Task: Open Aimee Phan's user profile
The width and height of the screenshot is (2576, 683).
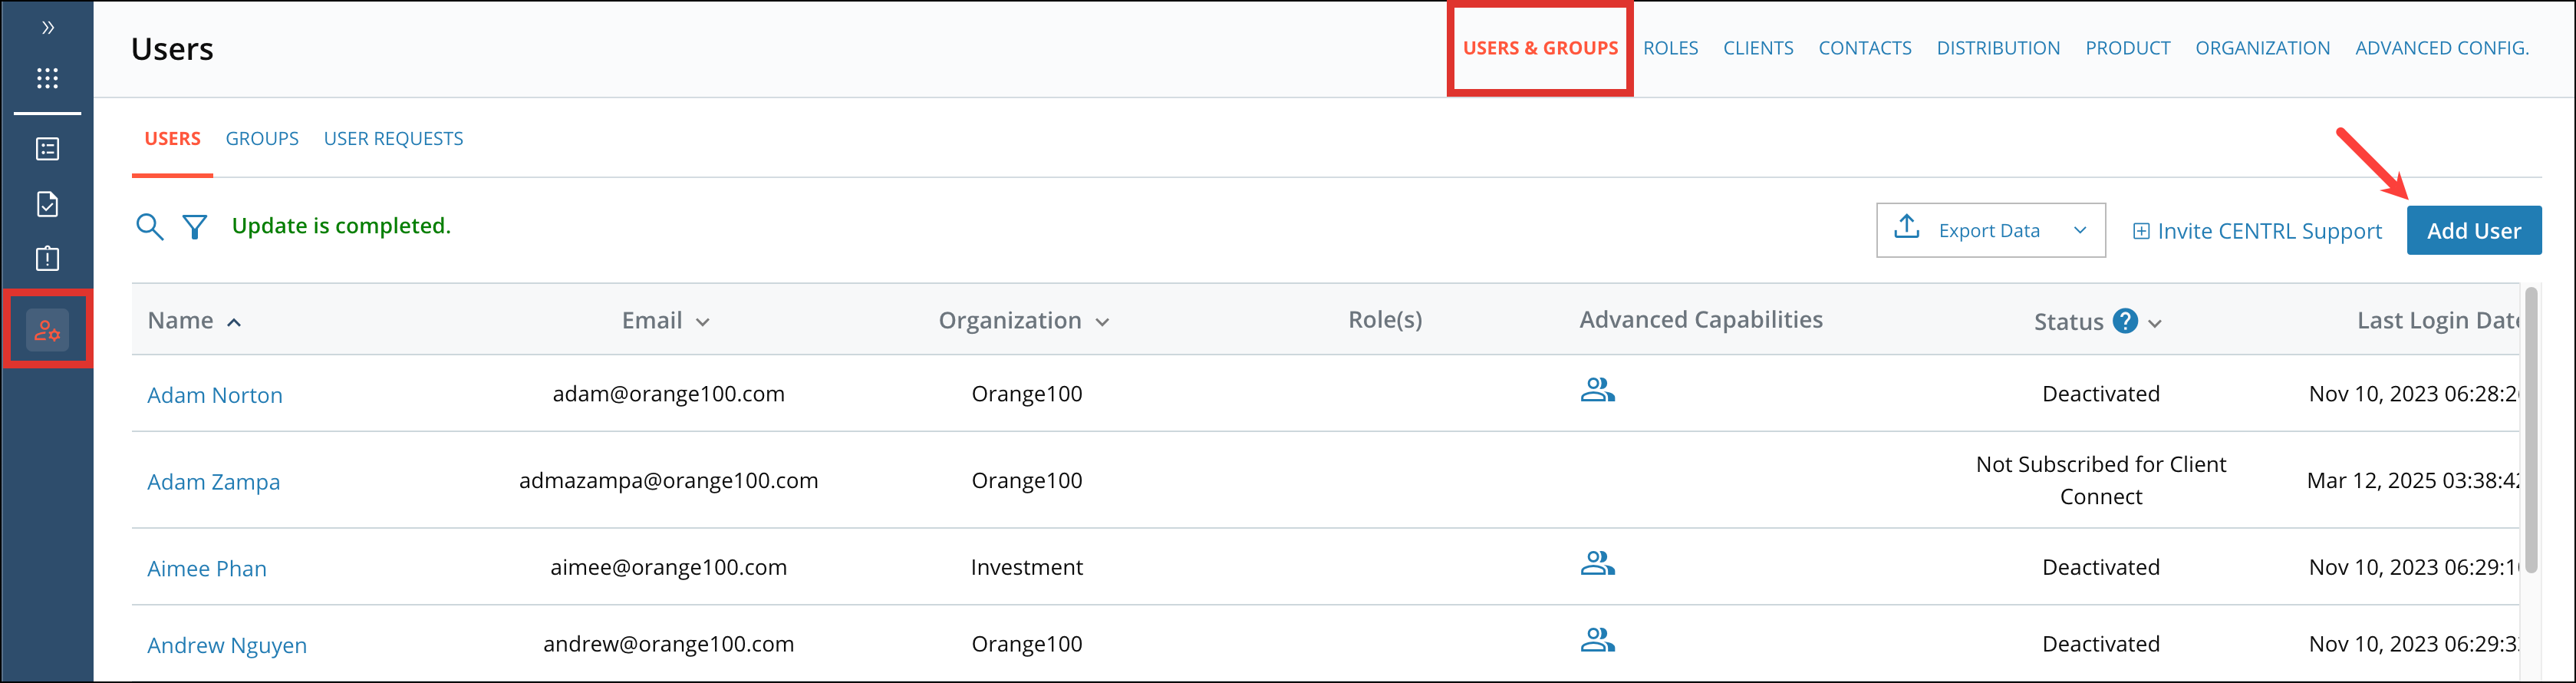Action: point(206,568)
